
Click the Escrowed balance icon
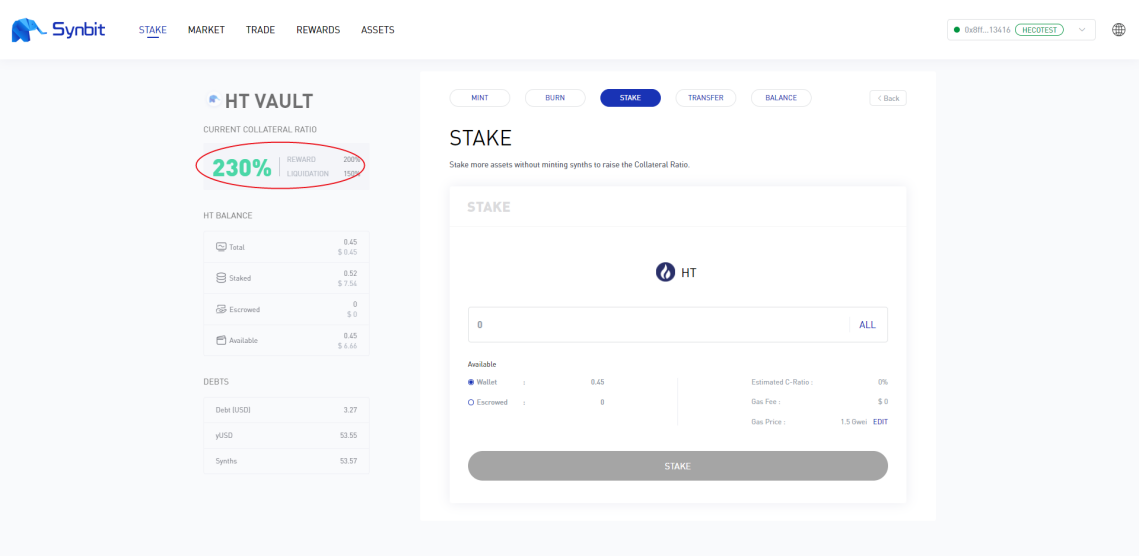[x=222, y=309]
